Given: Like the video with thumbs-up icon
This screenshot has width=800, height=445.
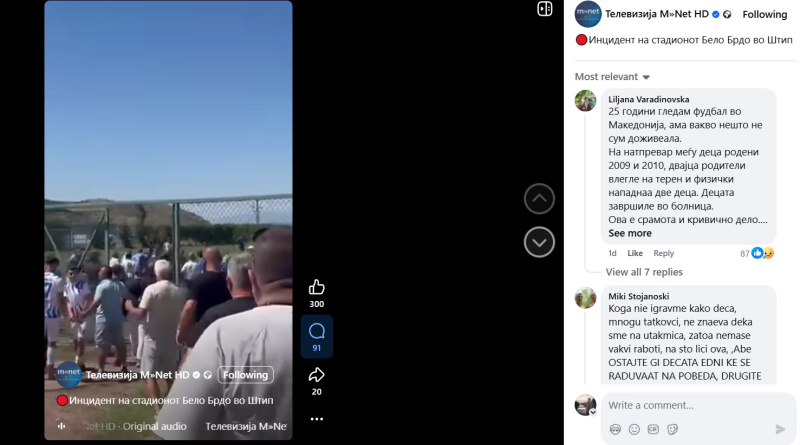Looking at the screenshot, I should click(316, 287).
